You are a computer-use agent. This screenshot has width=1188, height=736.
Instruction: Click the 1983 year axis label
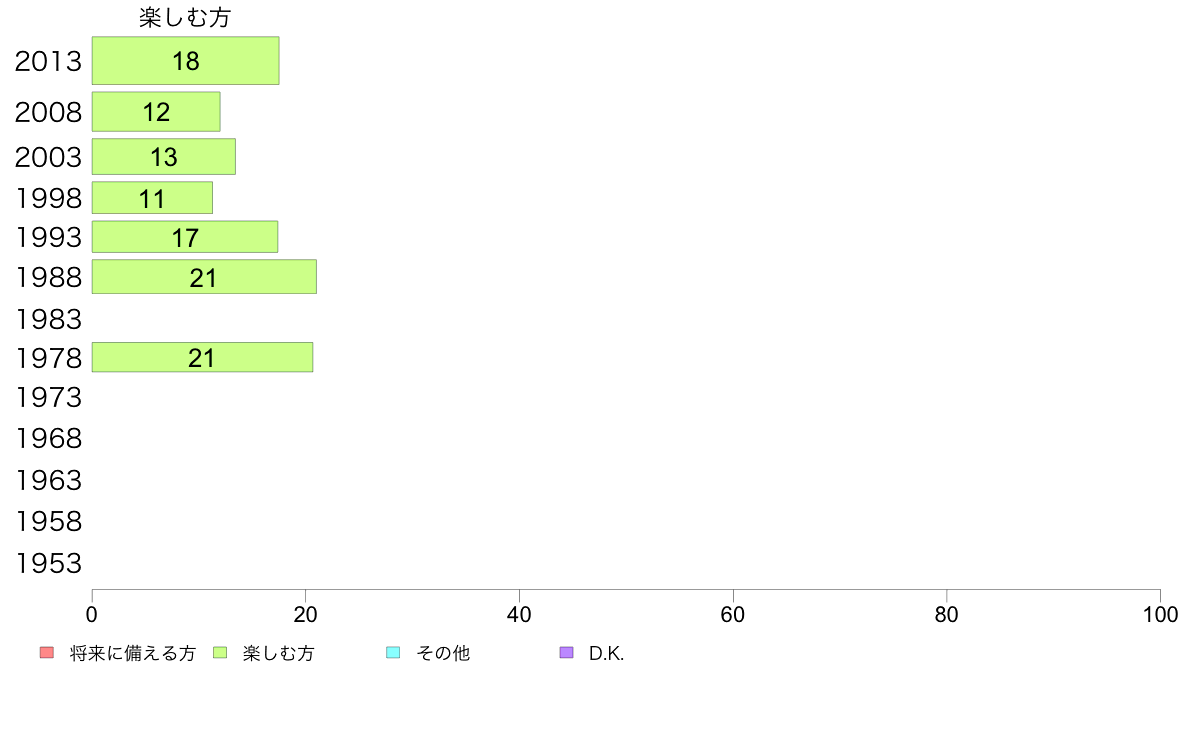pyautogui.click(x=48, y=319)
